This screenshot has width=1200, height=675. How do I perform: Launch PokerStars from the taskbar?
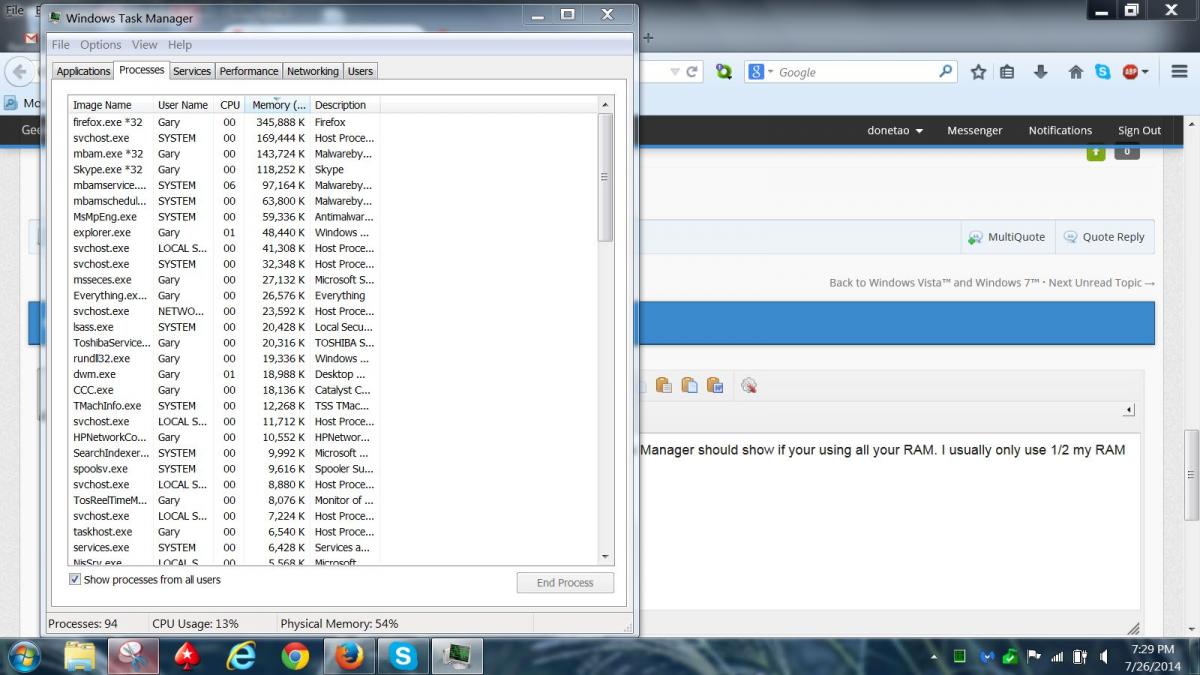click(x=188, y=656)
